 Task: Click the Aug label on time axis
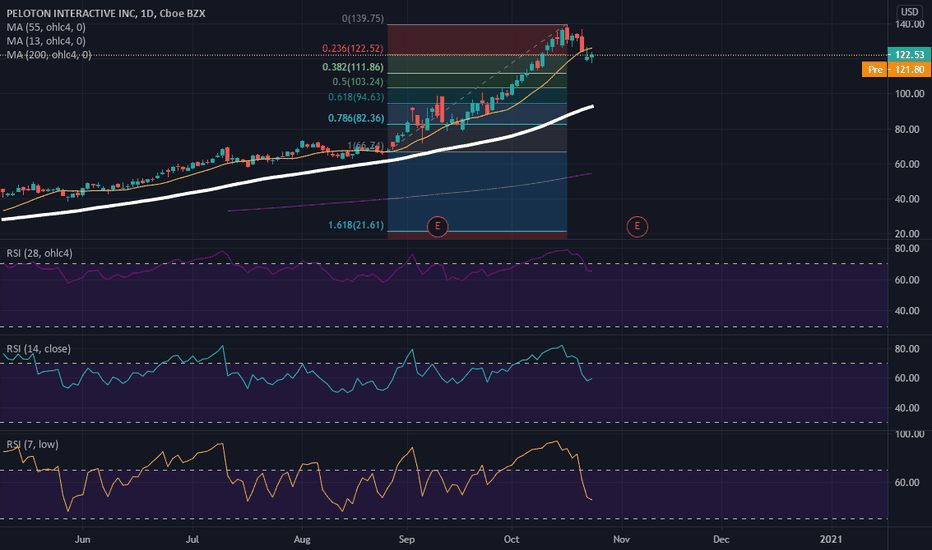pos(302,539)
